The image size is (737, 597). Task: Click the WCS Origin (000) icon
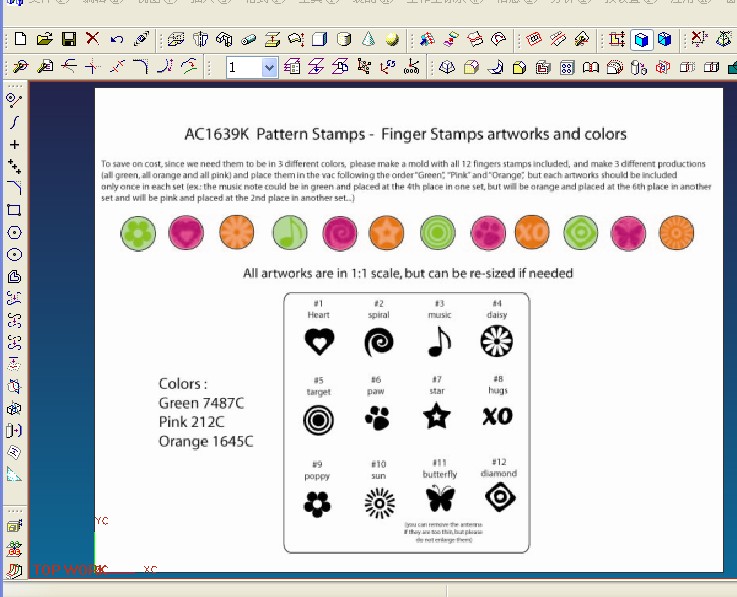[x=412, y=67]
